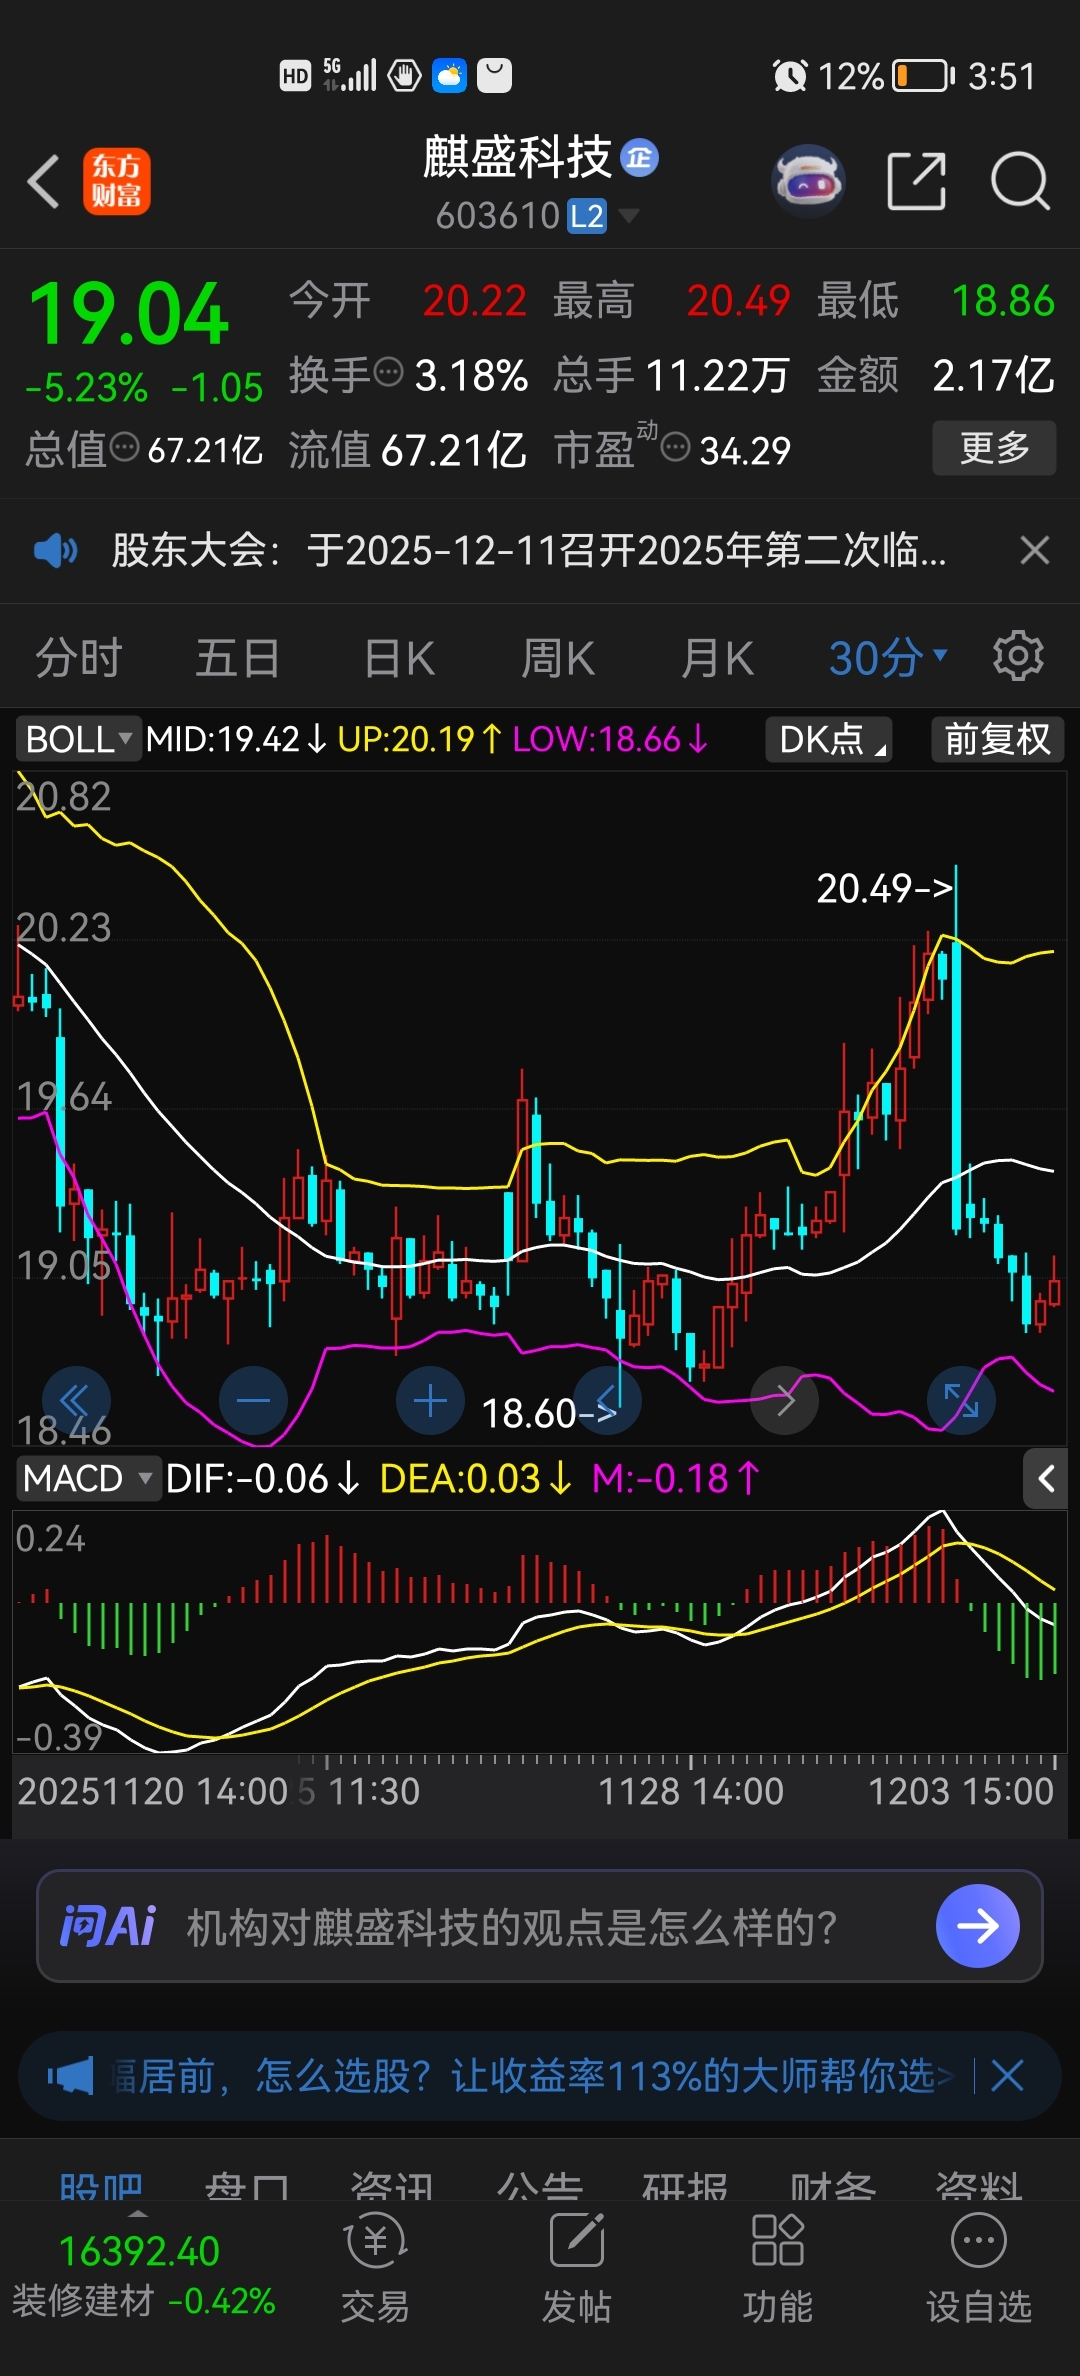This screenshot has width=1080, height=2376.
Task: Open the BOLL indicator dropdown
Action: coord(78,740)
